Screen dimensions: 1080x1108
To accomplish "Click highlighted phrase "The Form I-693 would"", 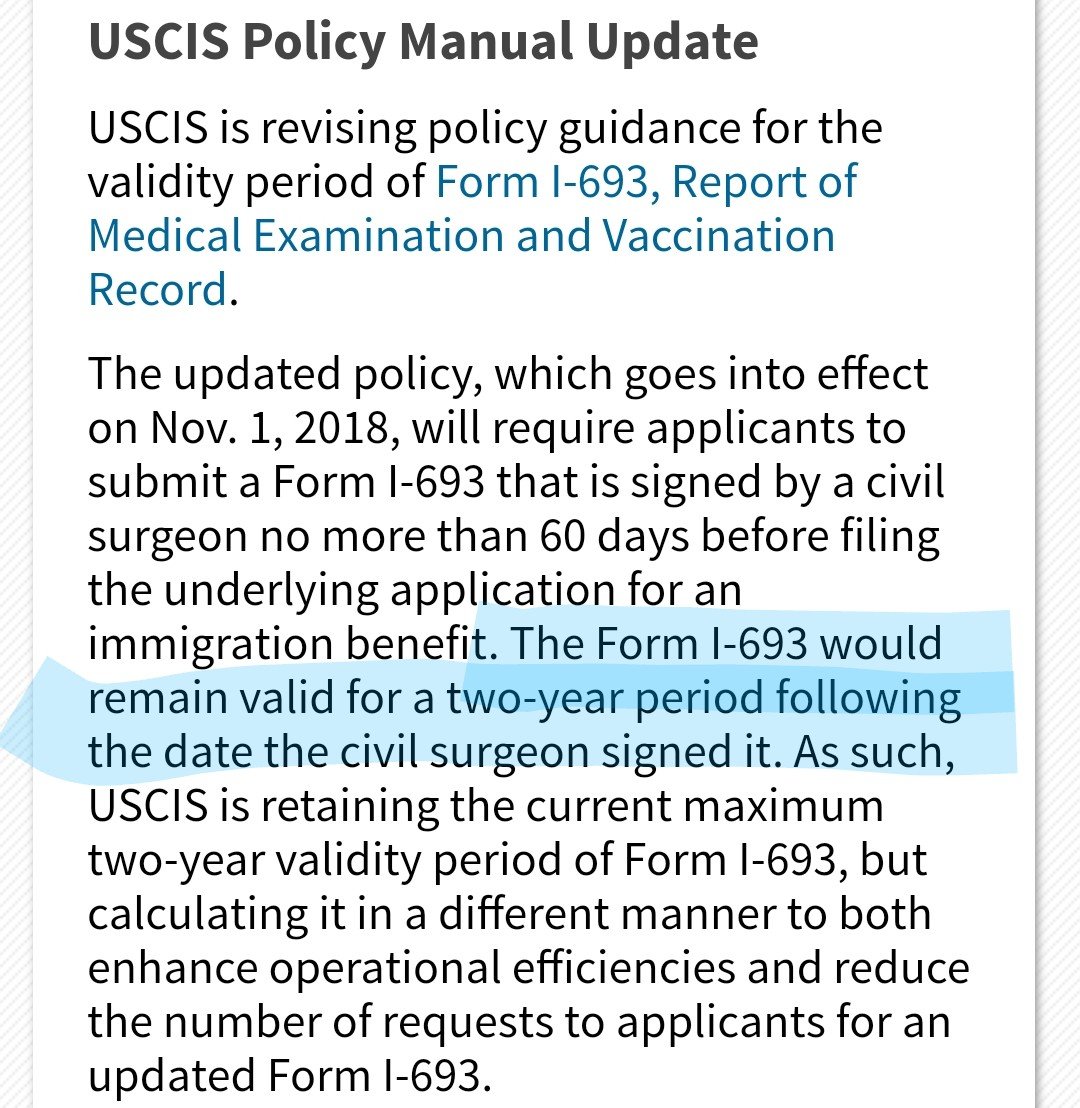I will [x=725, y=644].
